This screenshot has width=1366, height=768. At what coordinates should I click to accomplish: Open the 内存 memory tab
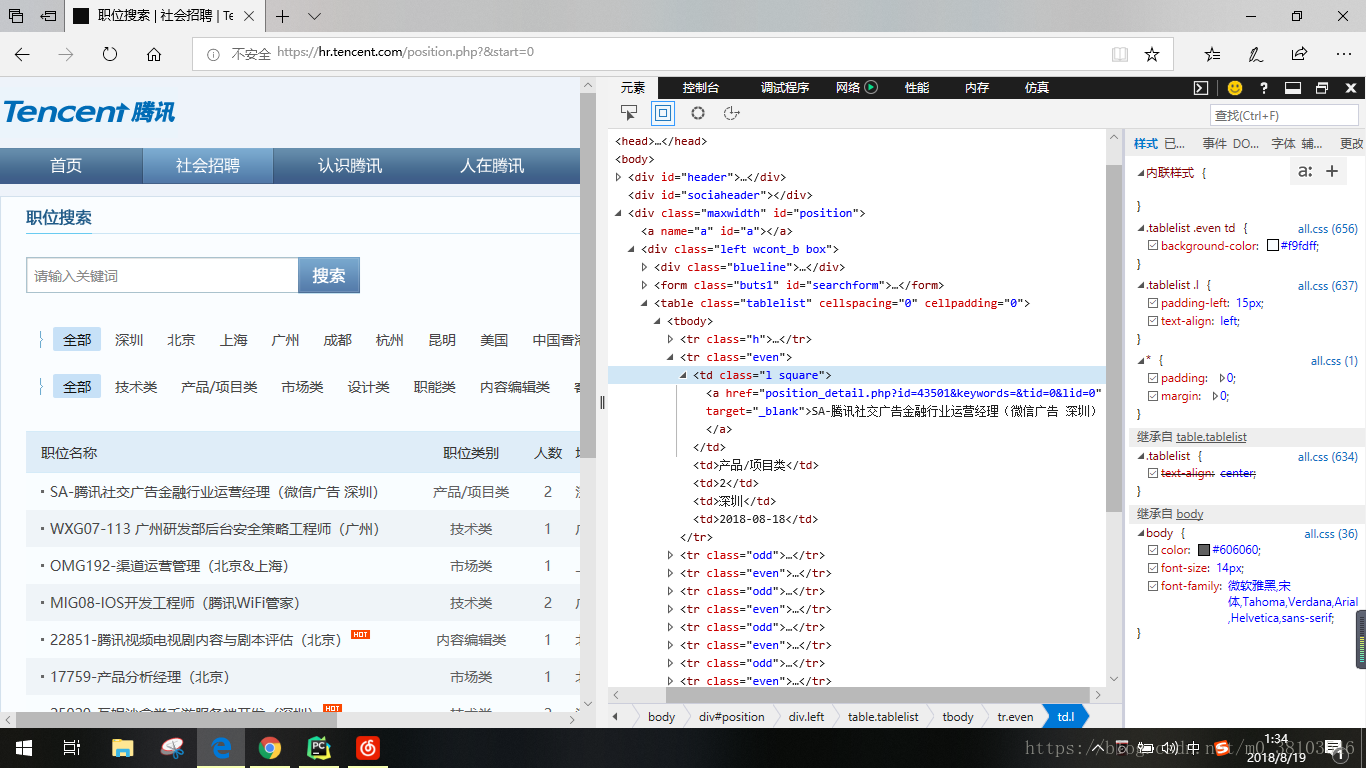pyautogui.click(x=977, y=88)
